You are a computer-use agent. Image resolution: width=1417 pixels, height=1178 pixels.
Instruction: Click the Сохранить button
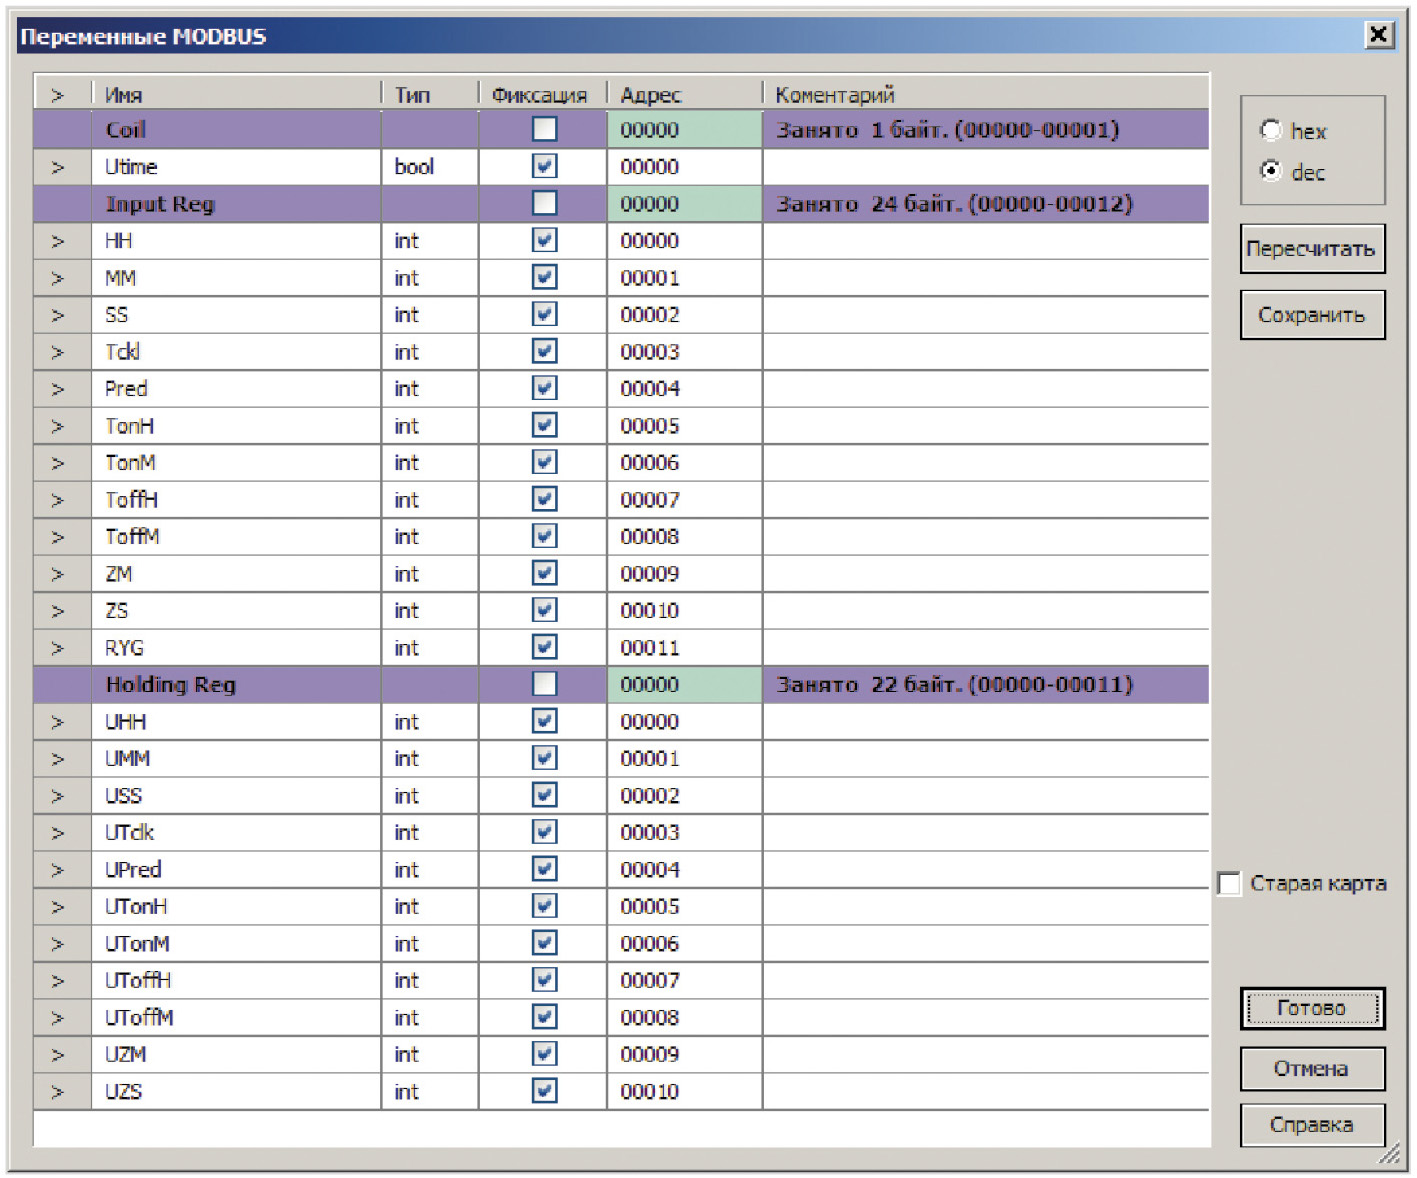click(1311, 315)
